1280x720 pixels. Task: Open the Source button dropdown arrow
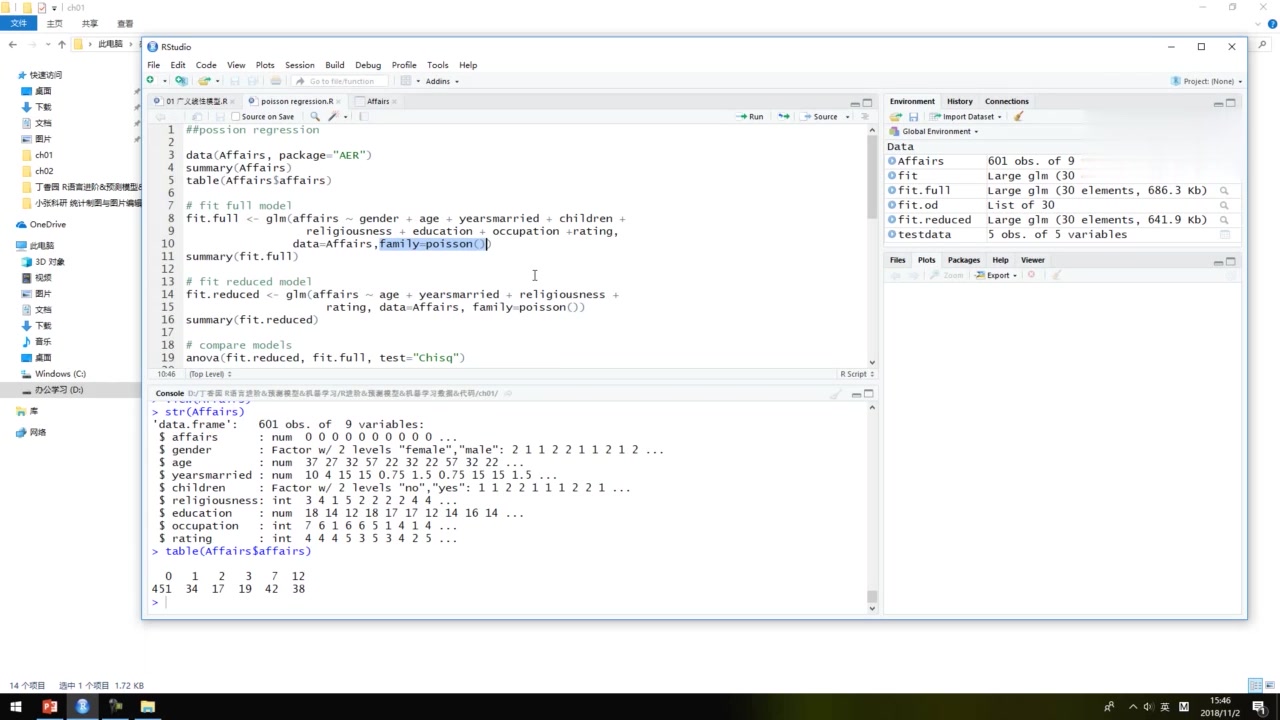click(848, 117)
